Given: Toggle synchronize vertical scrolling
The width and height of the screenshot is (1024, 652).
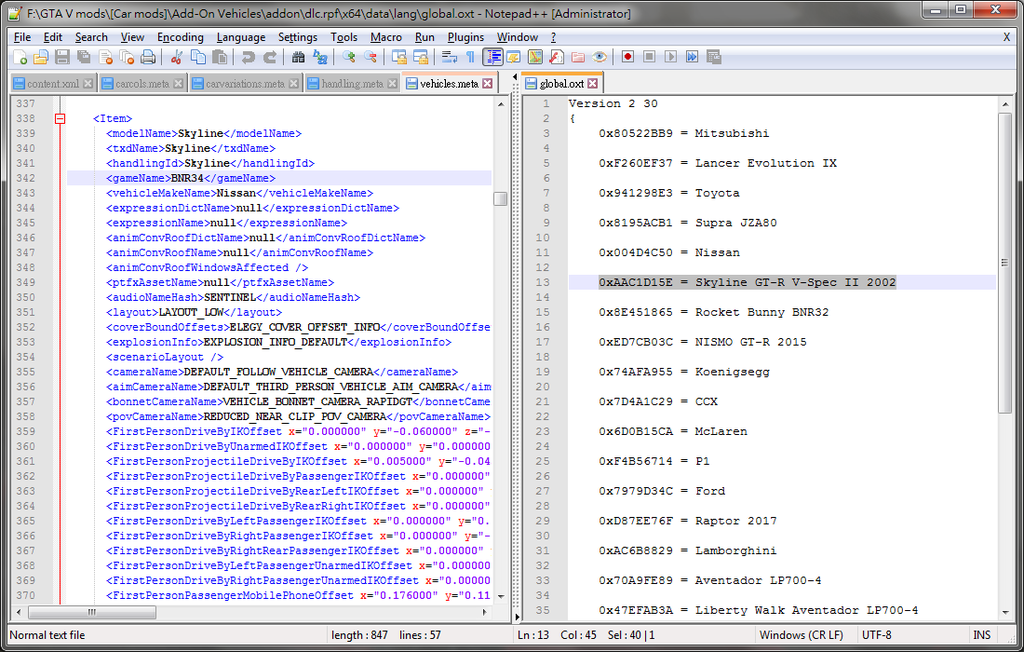Looking at the screenshot, I should coord(398,57).
